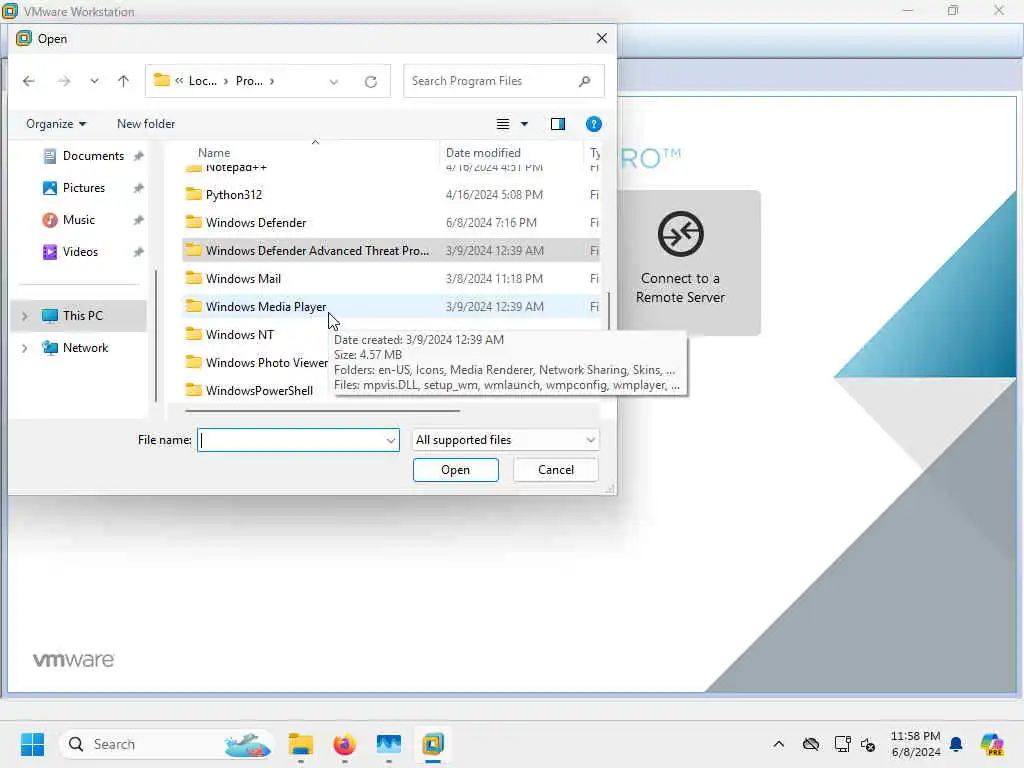Select the Python312 folder

(391, 195)
